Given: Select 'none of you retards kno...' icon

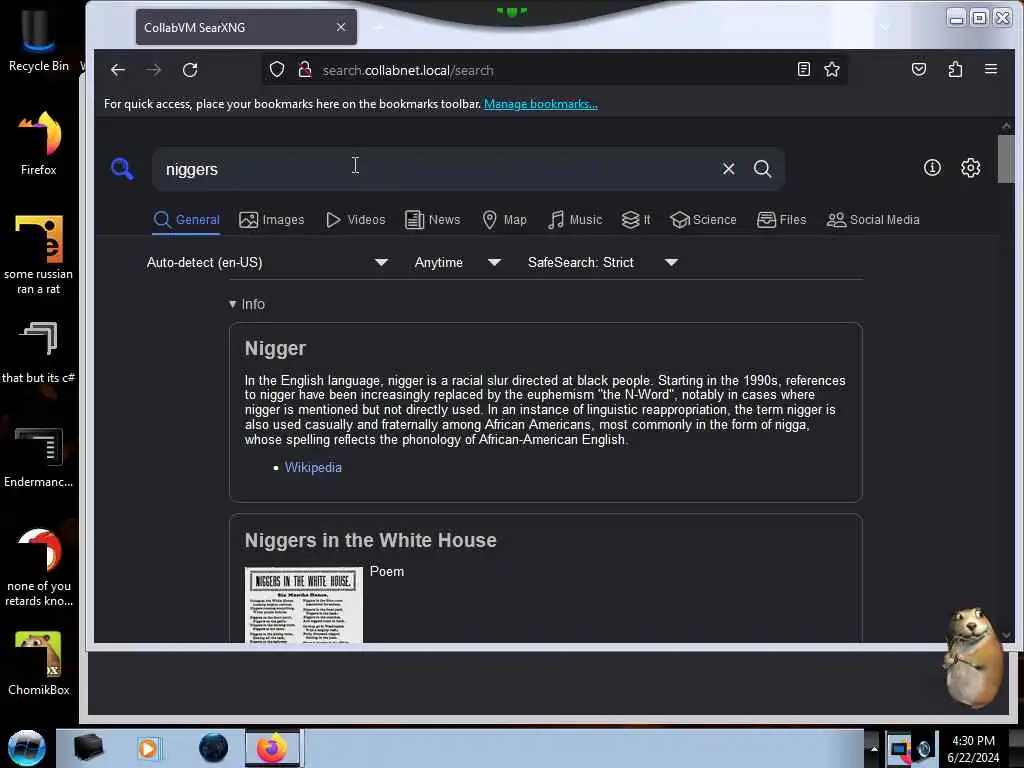Looking at the screenshot, I should [x=39, y=567].
